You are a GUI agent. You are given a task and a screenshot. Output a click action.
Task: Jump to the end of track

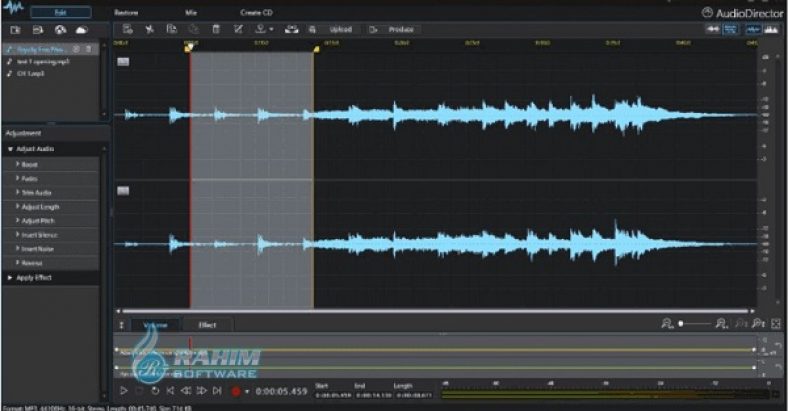click(217, 390)
